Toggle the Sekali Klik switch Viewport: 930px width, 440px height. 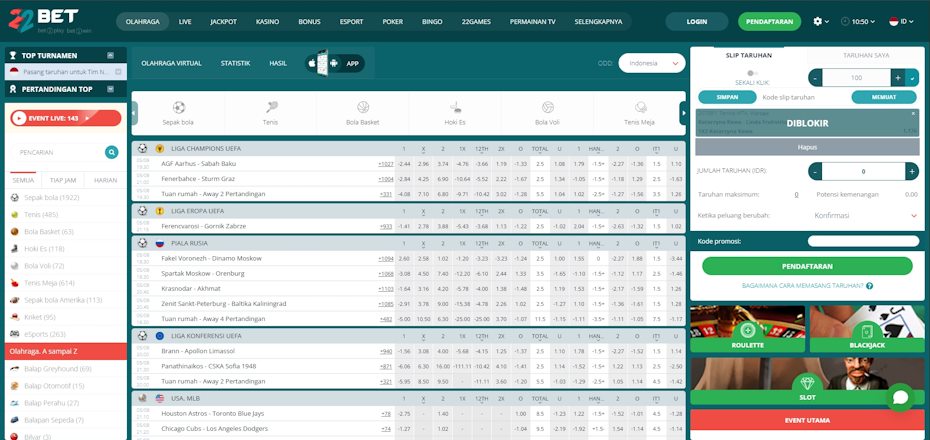pos(752,73)
